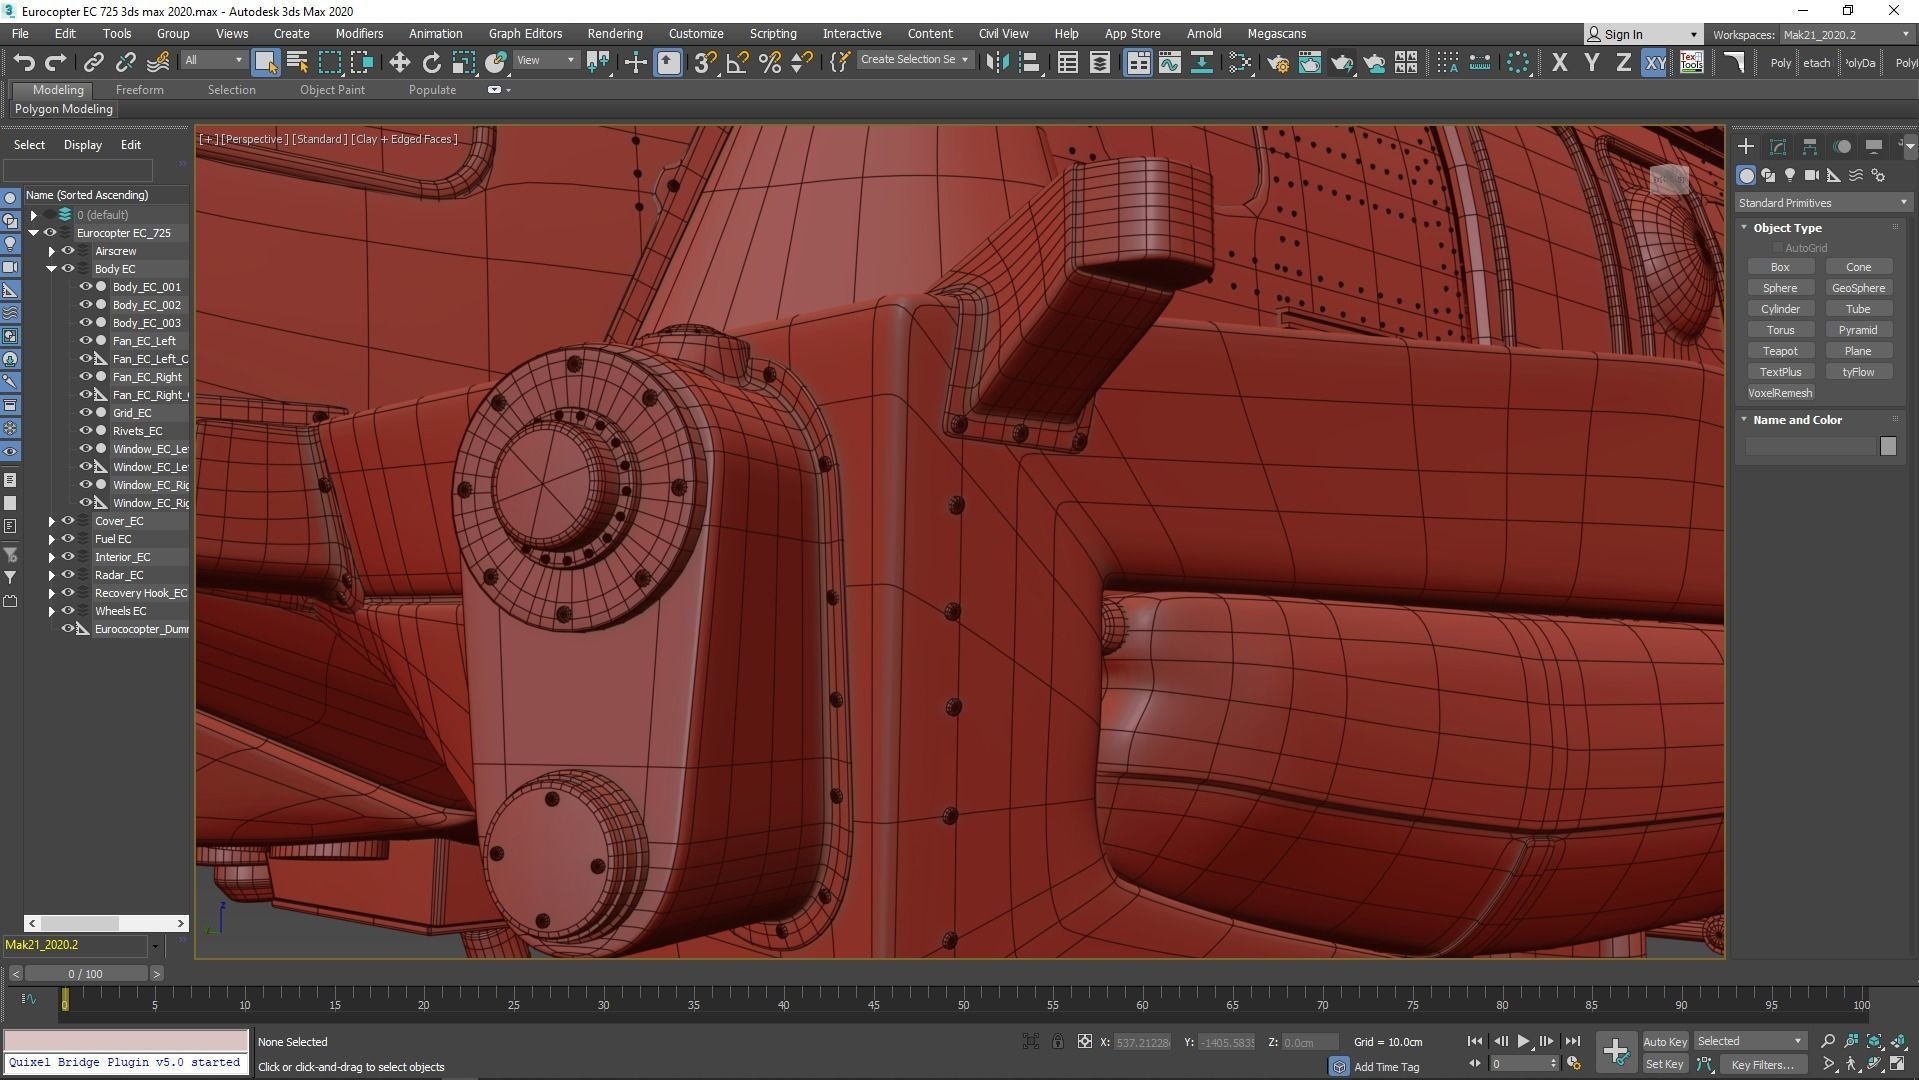Toggle Selection Lock padlock
The image size is (1919, 1080).
coord(1057,1042)
